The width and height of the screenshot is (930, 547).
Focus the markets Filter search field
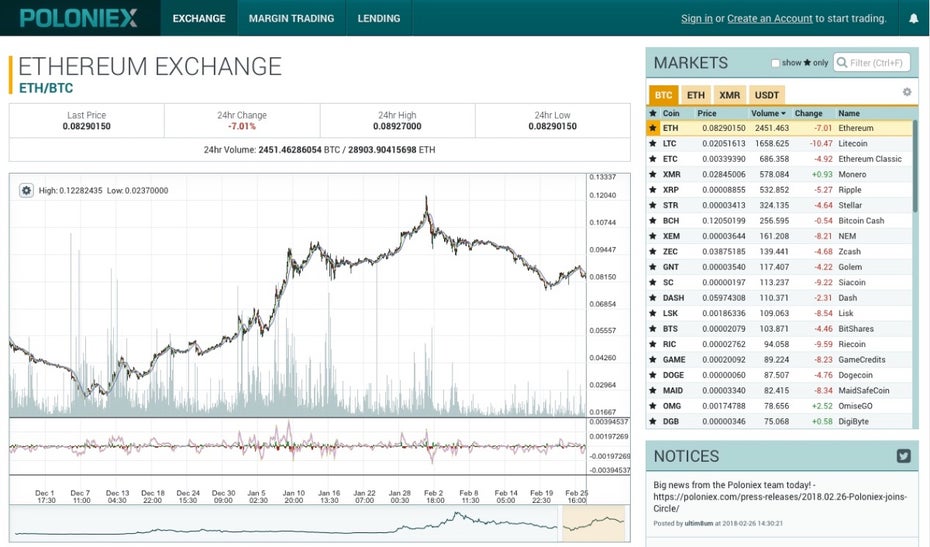pos(871,63)
